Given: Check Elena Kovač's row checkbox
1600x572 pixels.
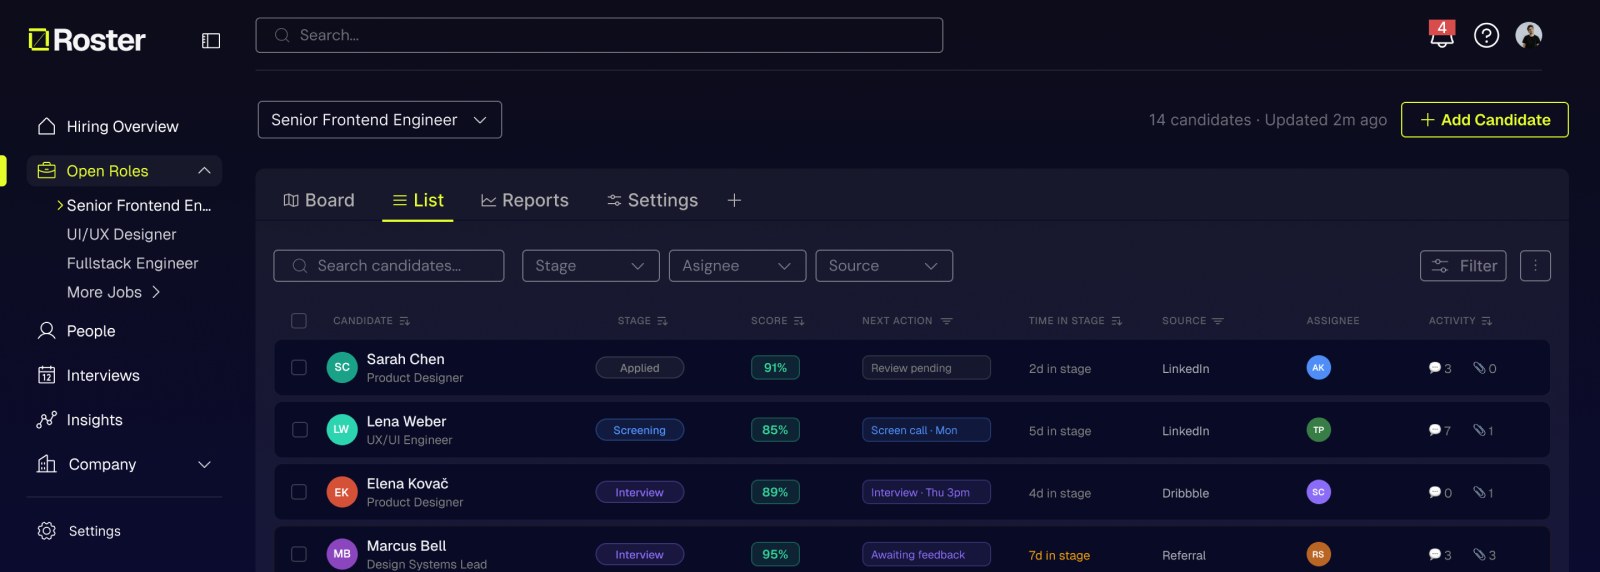Looking at the screenshot, I should (x=299, y=492).
